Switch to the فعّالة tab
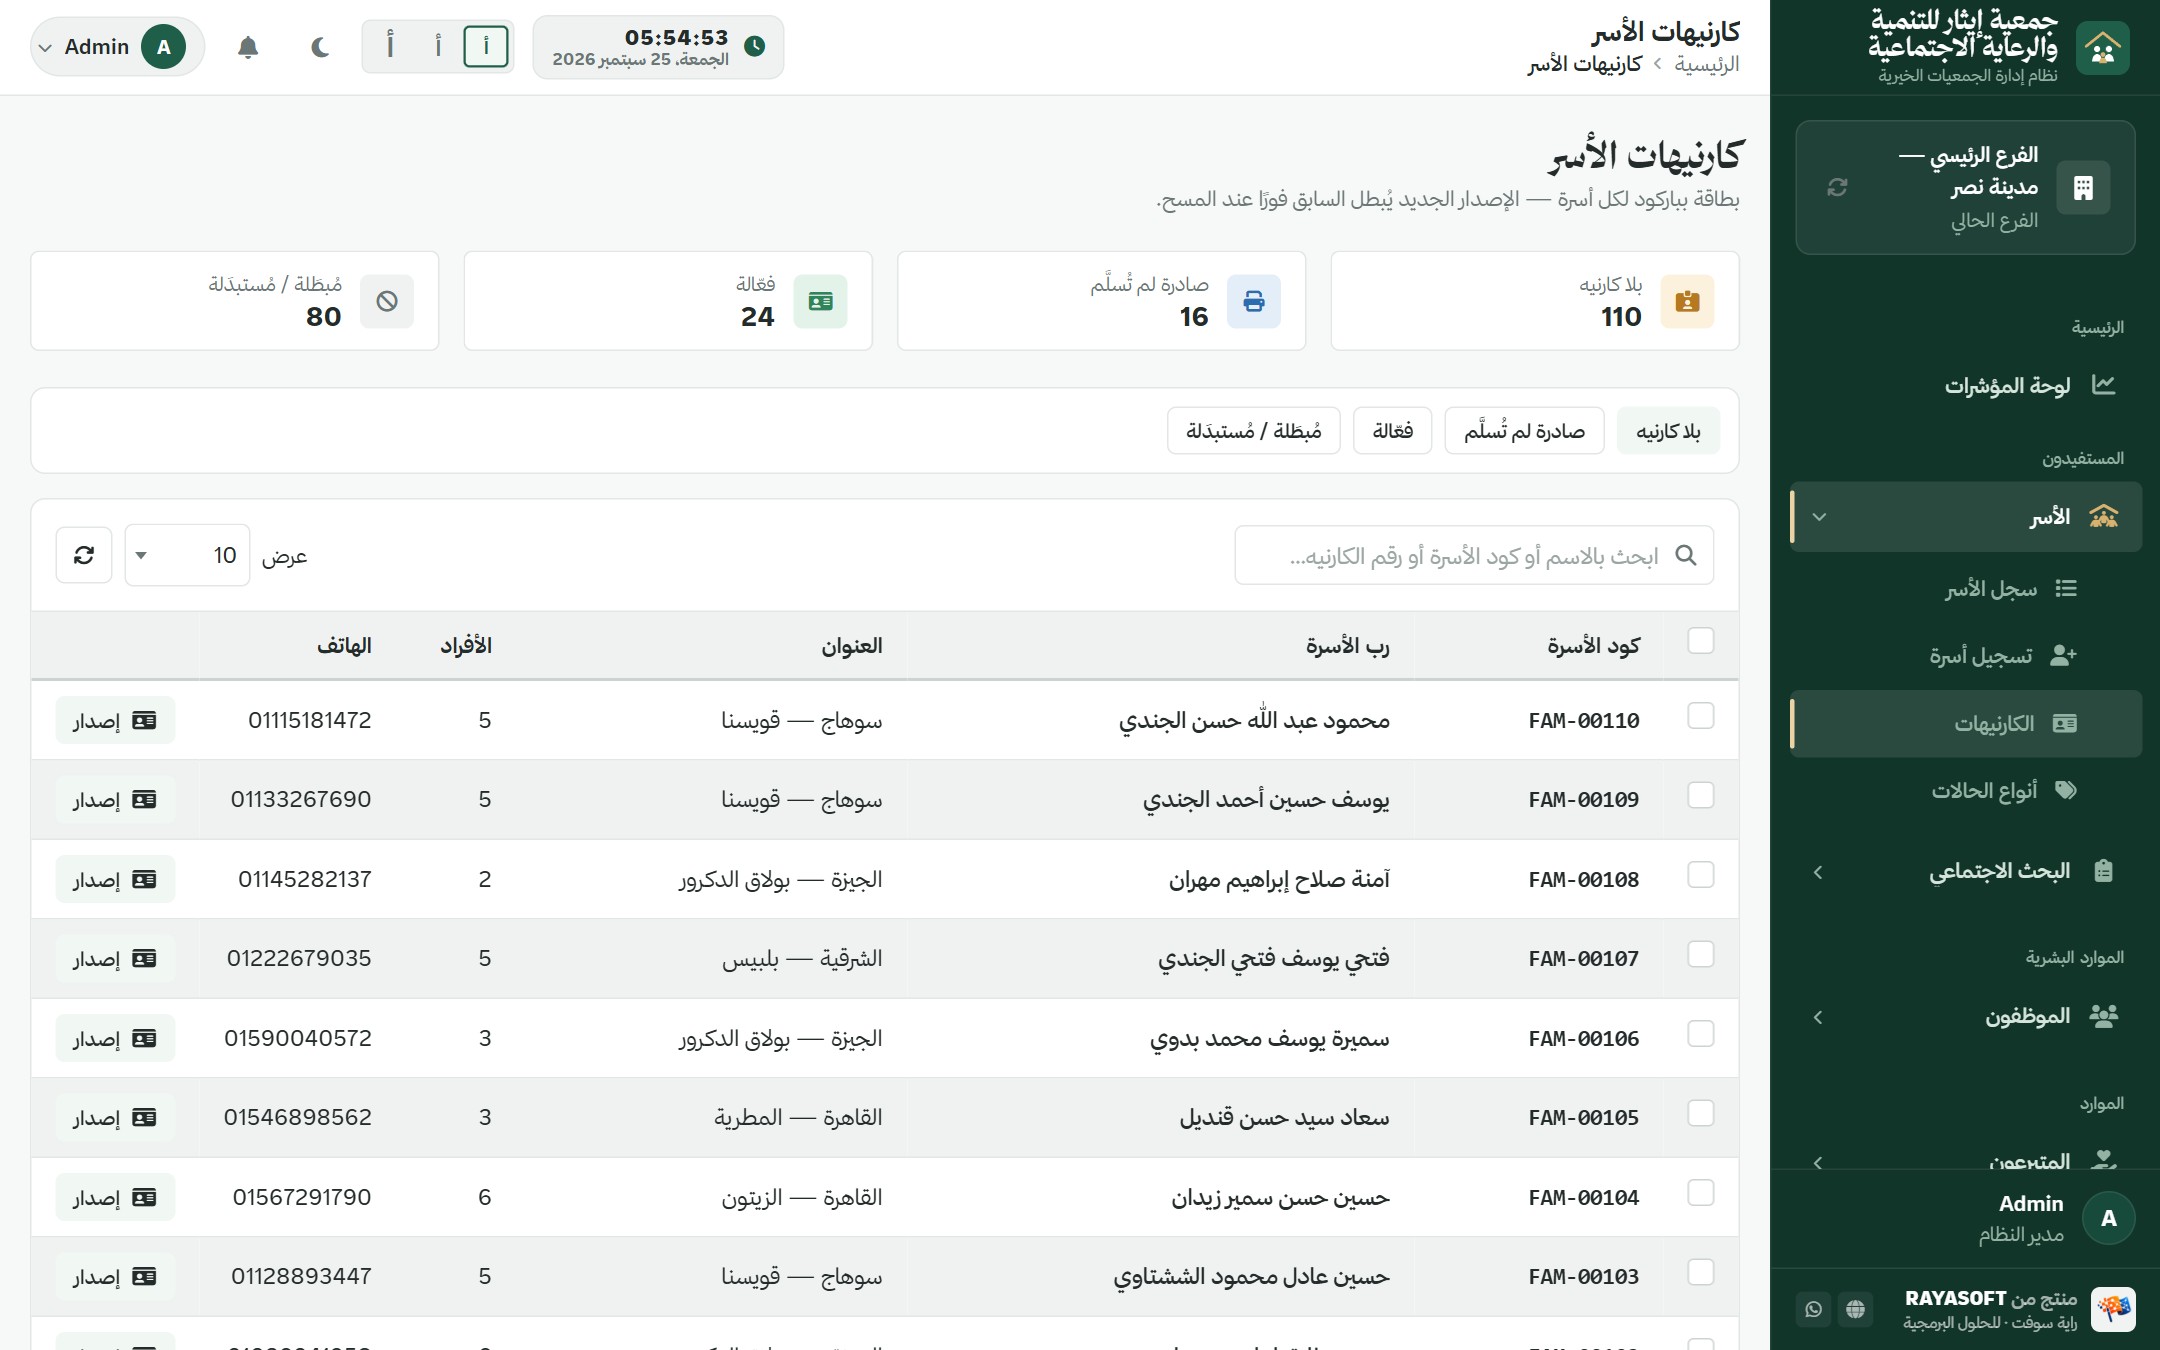This screenshot has width=2160, height=1350. point(1392,431)
